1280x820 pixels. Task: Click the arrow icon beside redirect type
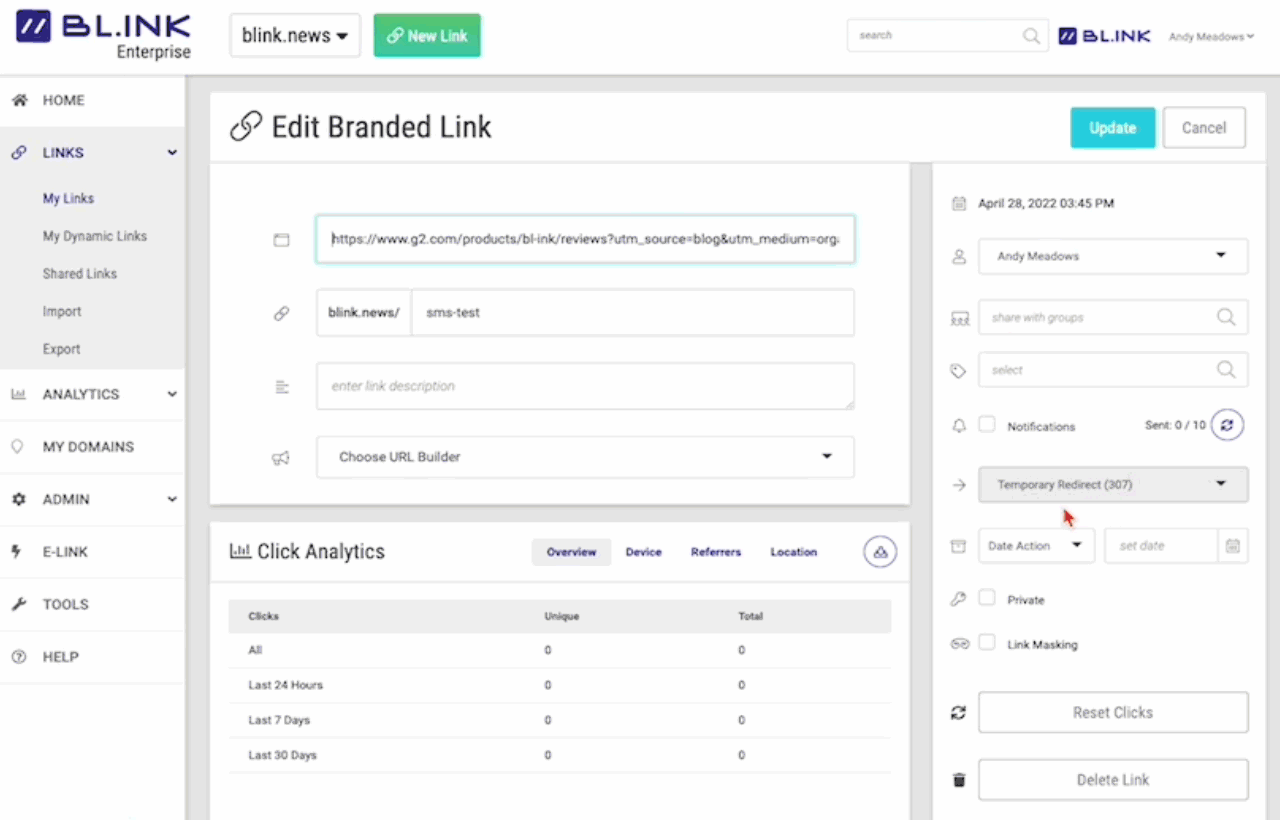click(x=959, y=485)
